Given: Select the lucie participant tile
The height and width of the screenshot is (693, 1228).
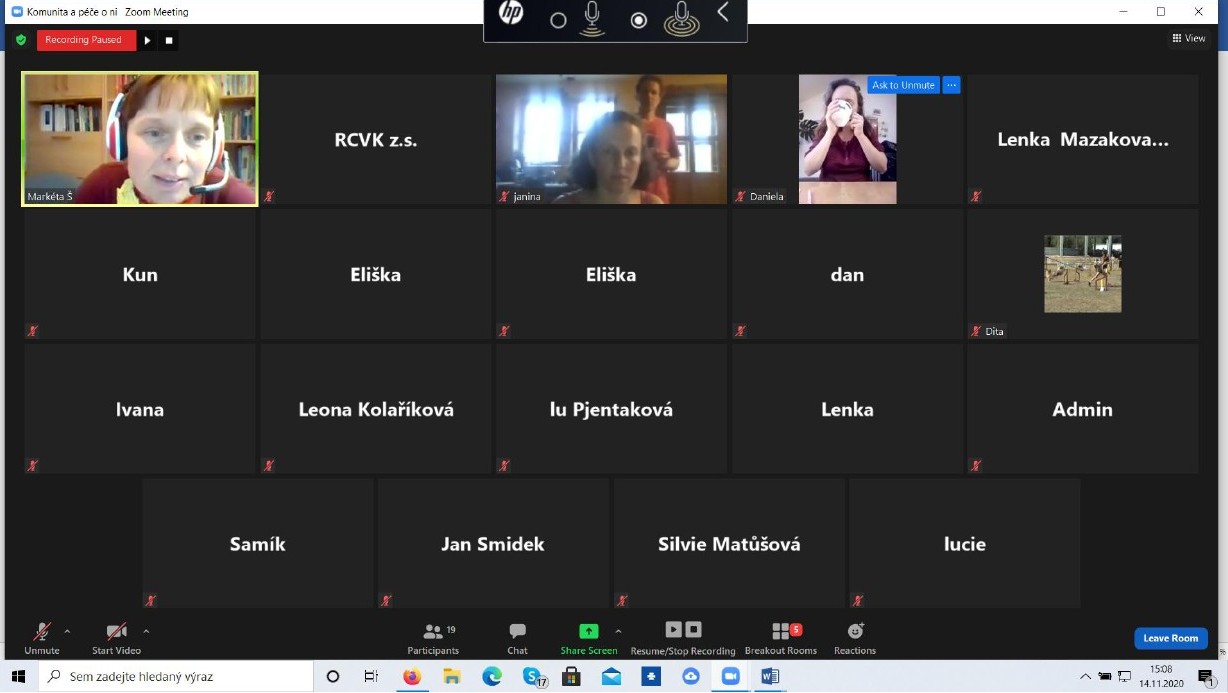Looking at the screenshot, I should pos(965,544).
